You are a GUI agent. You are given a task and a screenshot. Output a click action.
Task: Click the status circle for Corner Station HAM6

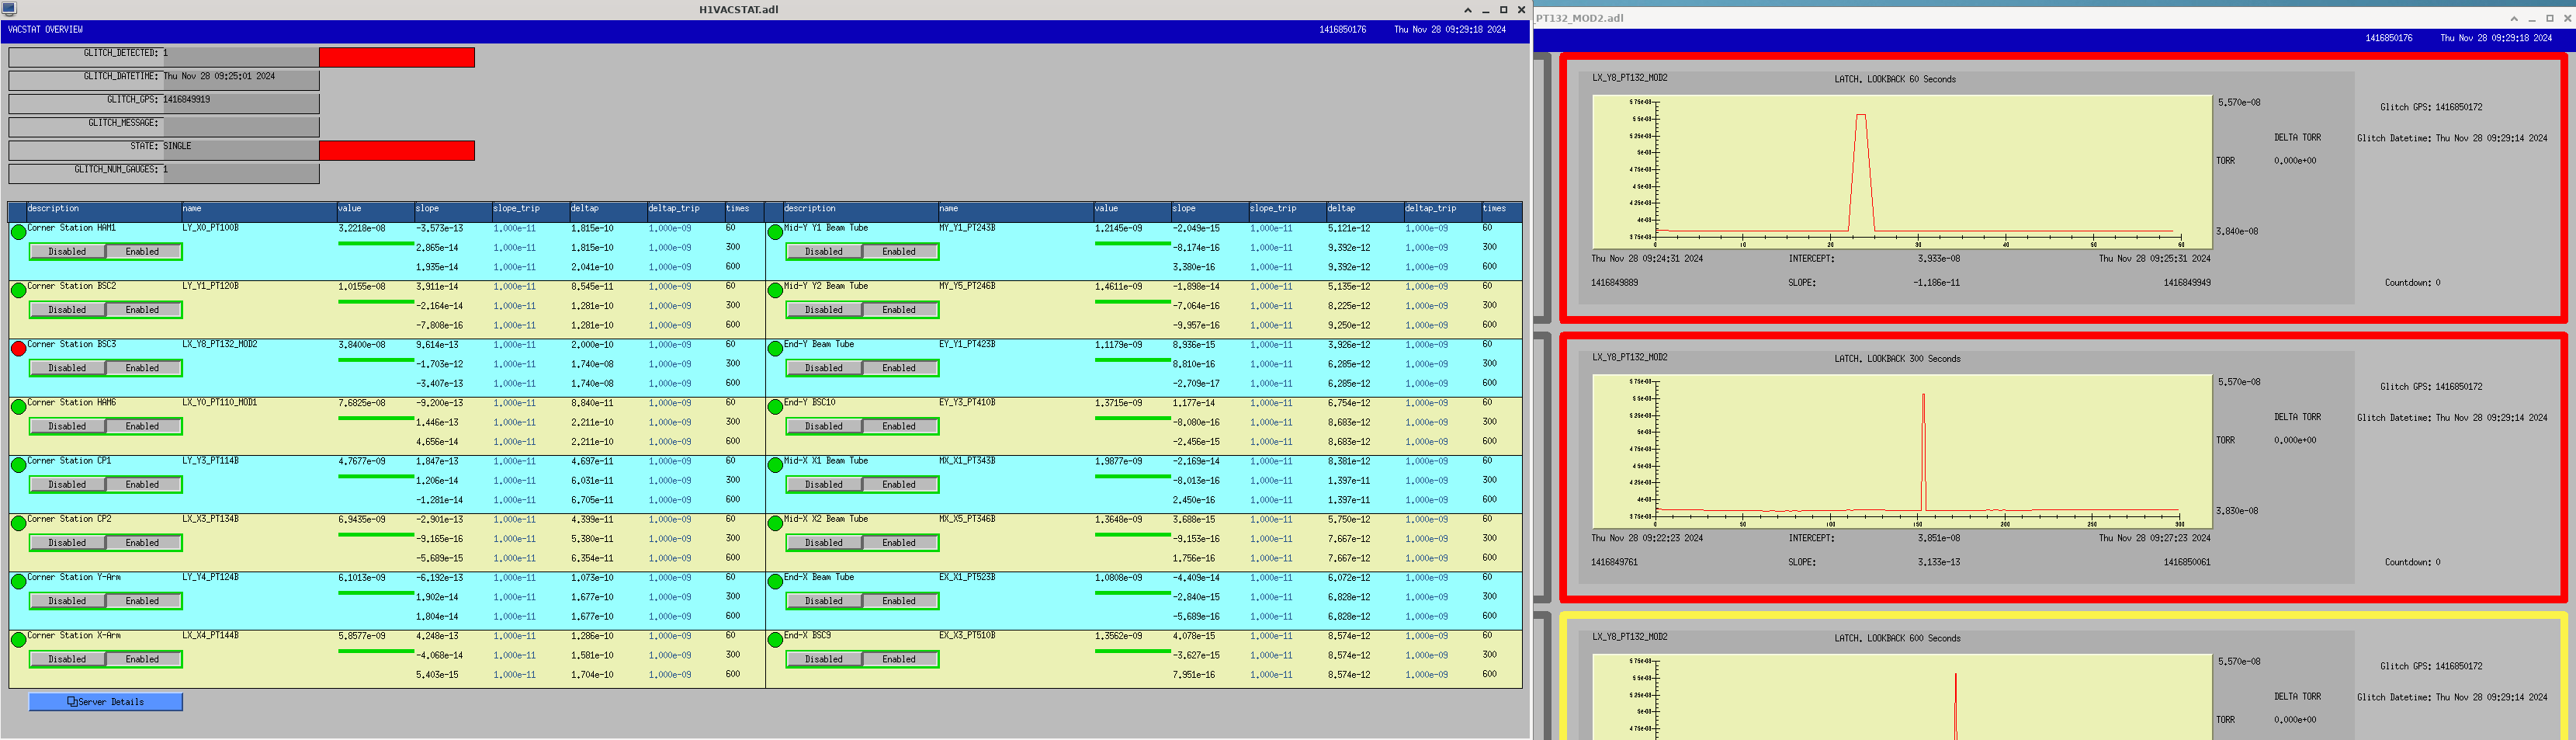click(18, 407)
